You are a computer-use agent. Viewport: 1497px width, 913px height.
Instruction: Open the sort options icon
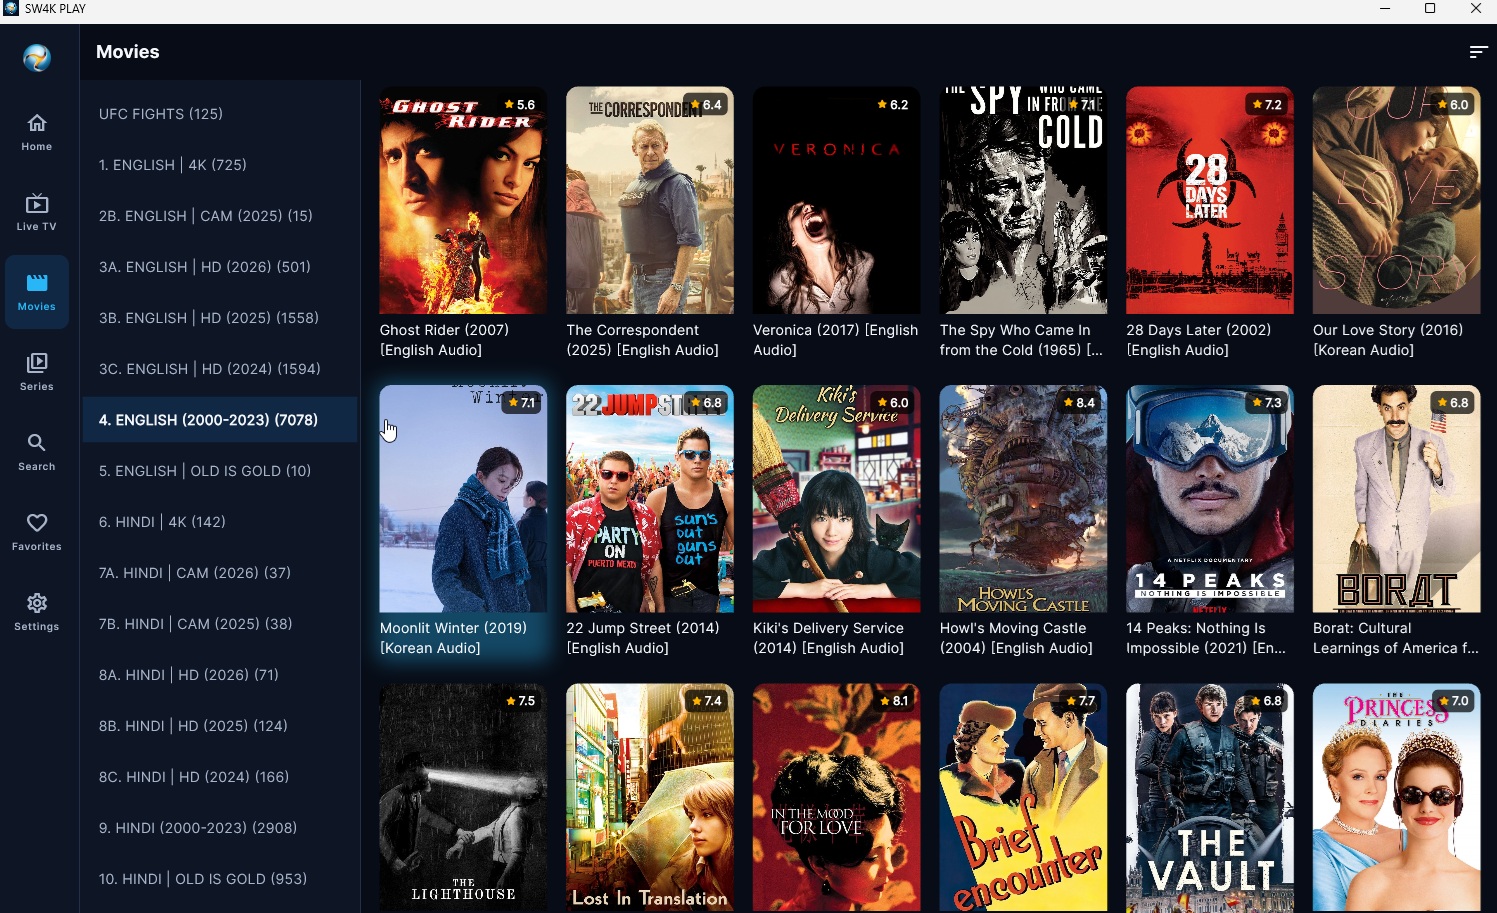pyautogui.click(x=1478, y=52)
